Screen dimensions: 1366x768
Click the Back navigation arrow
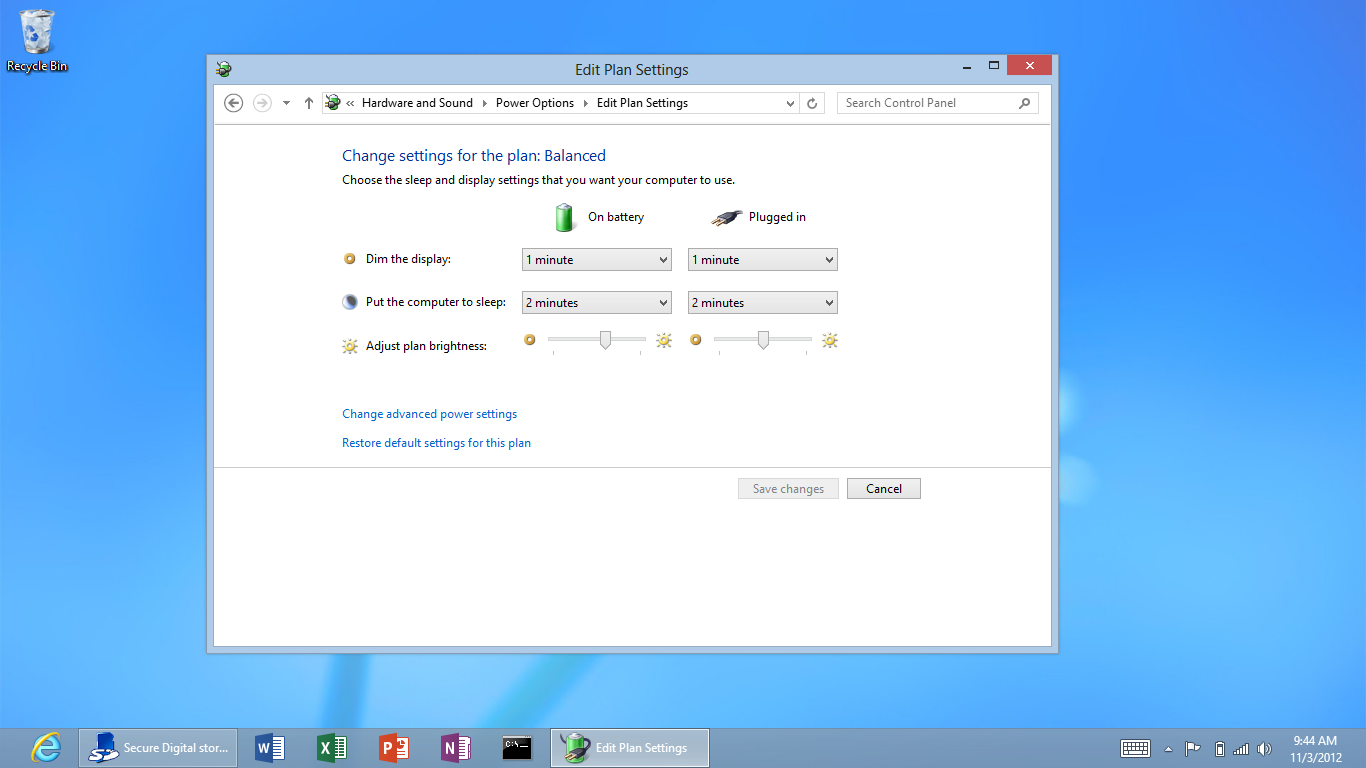click(233, 103)
